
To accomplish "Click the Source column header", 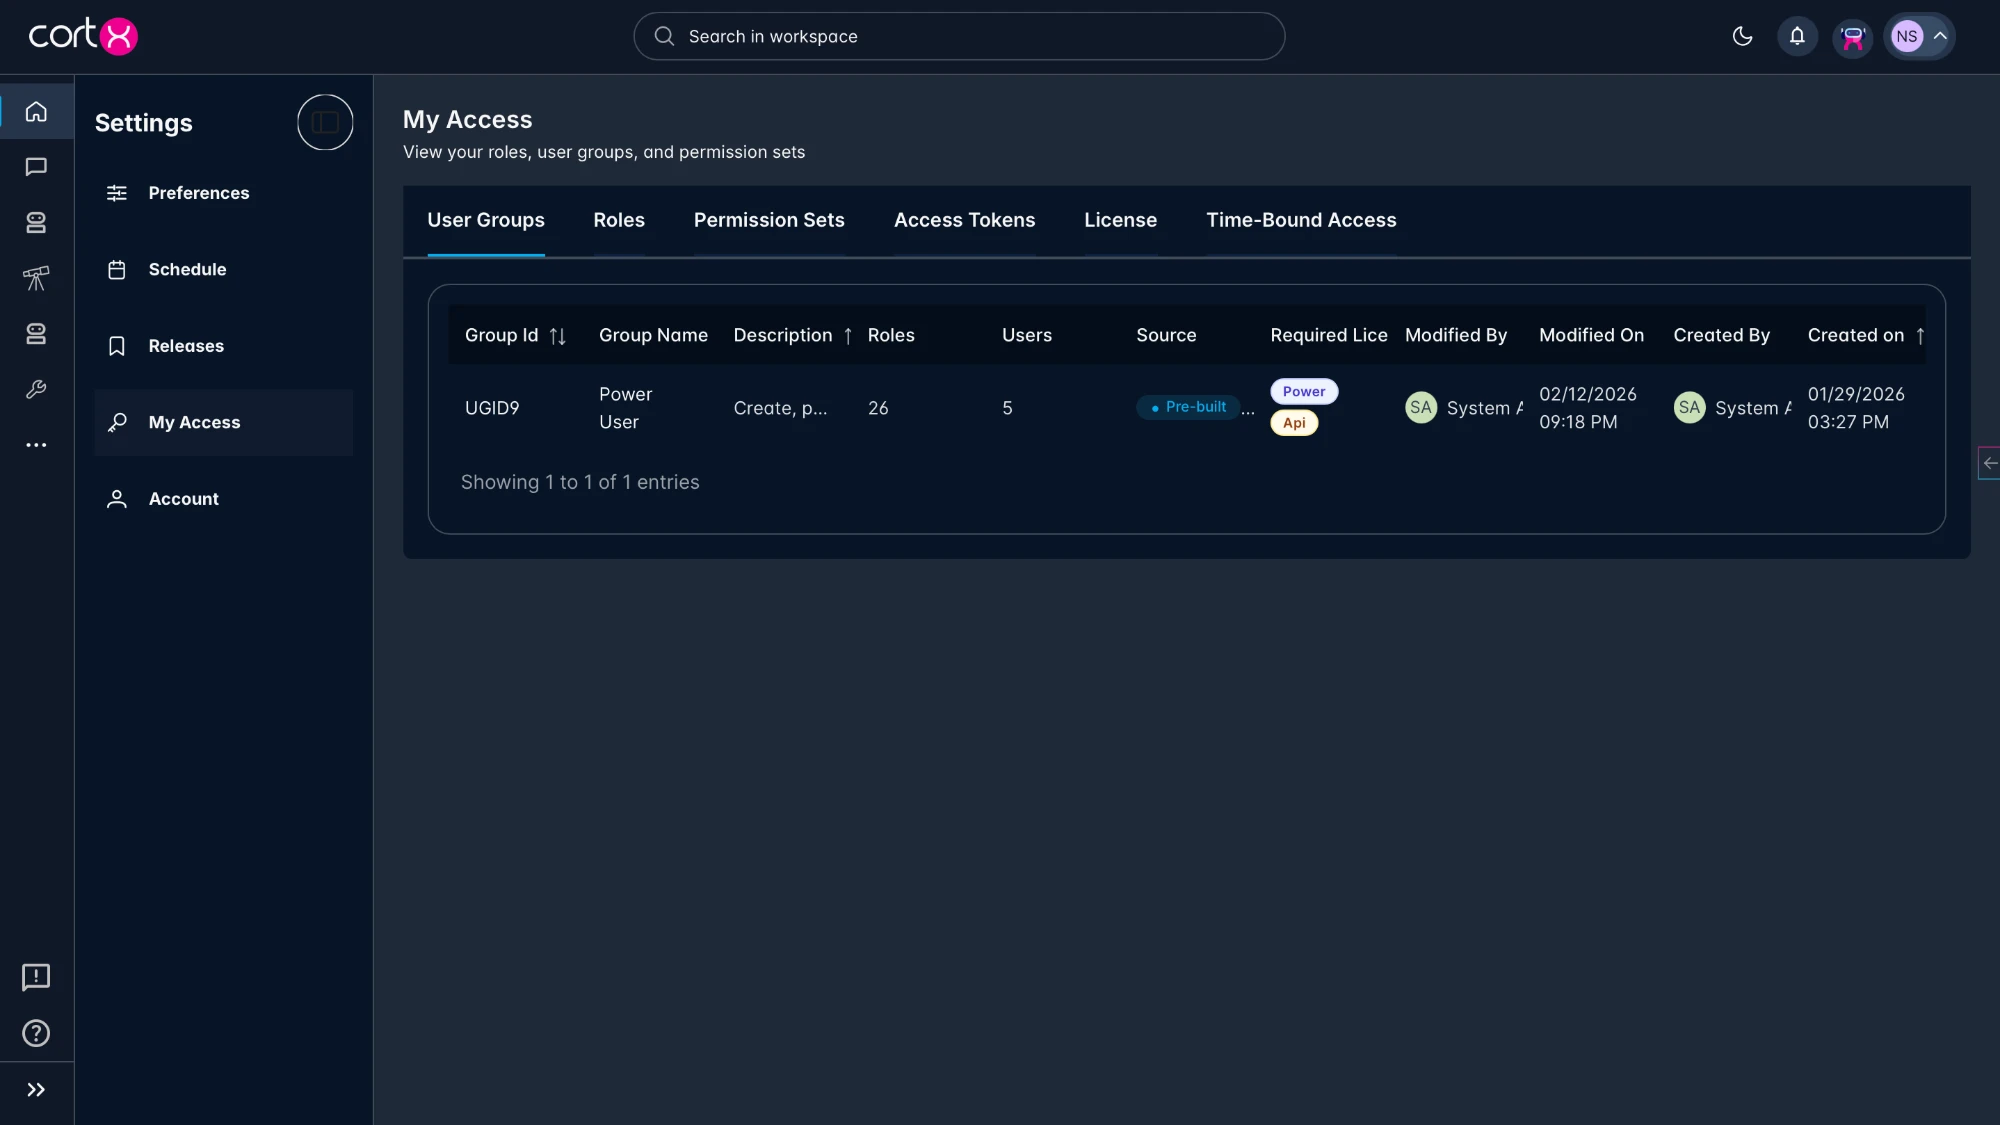I will pos(1166,335).
